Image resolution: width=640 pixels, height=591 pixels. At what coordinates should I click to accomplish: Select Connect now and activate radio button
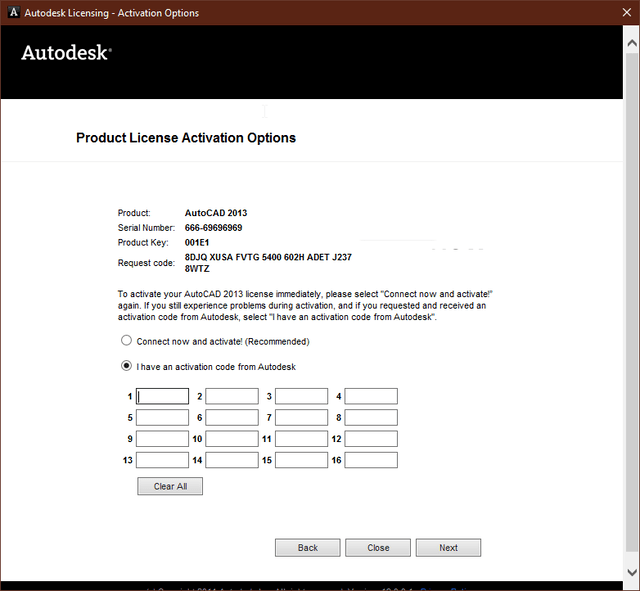127,340
